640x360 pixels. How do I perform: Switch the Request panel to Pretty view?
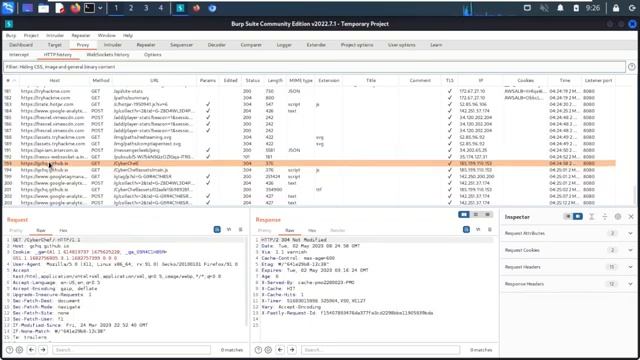[x=16, y=231]
